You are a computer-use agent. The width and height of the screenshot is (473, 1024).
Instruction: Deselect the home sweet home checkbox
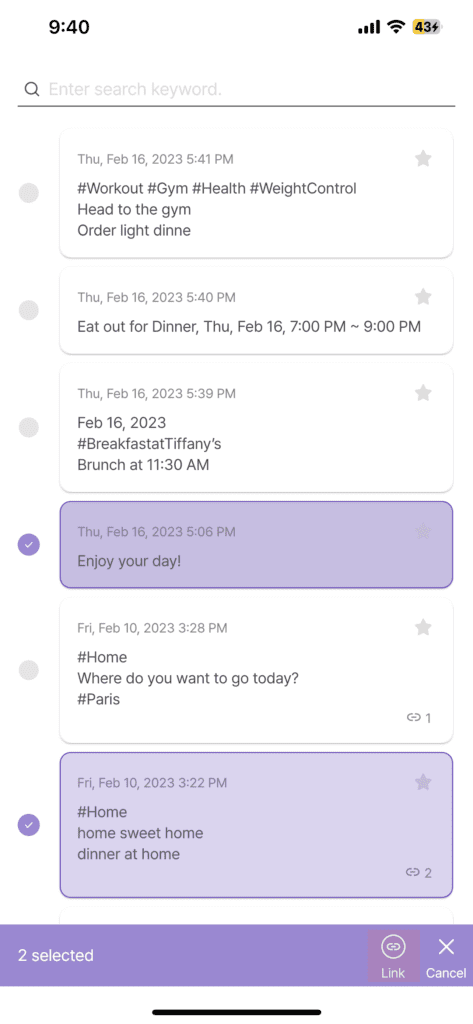pos(29,825)
